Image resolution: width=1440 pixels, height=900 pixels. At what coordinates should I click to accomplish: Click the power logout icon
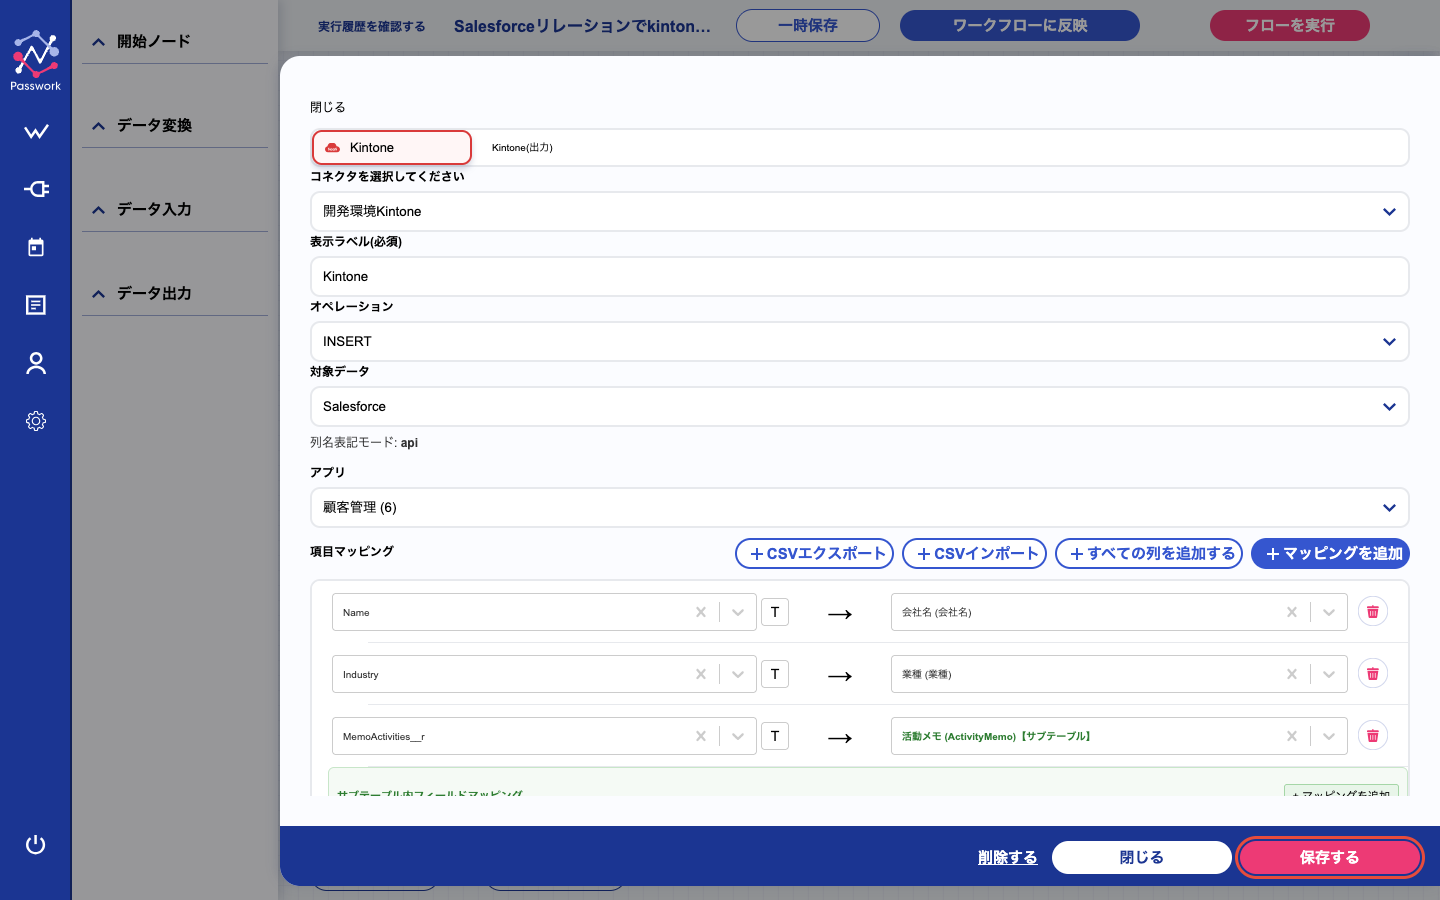[x=36, y=845]
